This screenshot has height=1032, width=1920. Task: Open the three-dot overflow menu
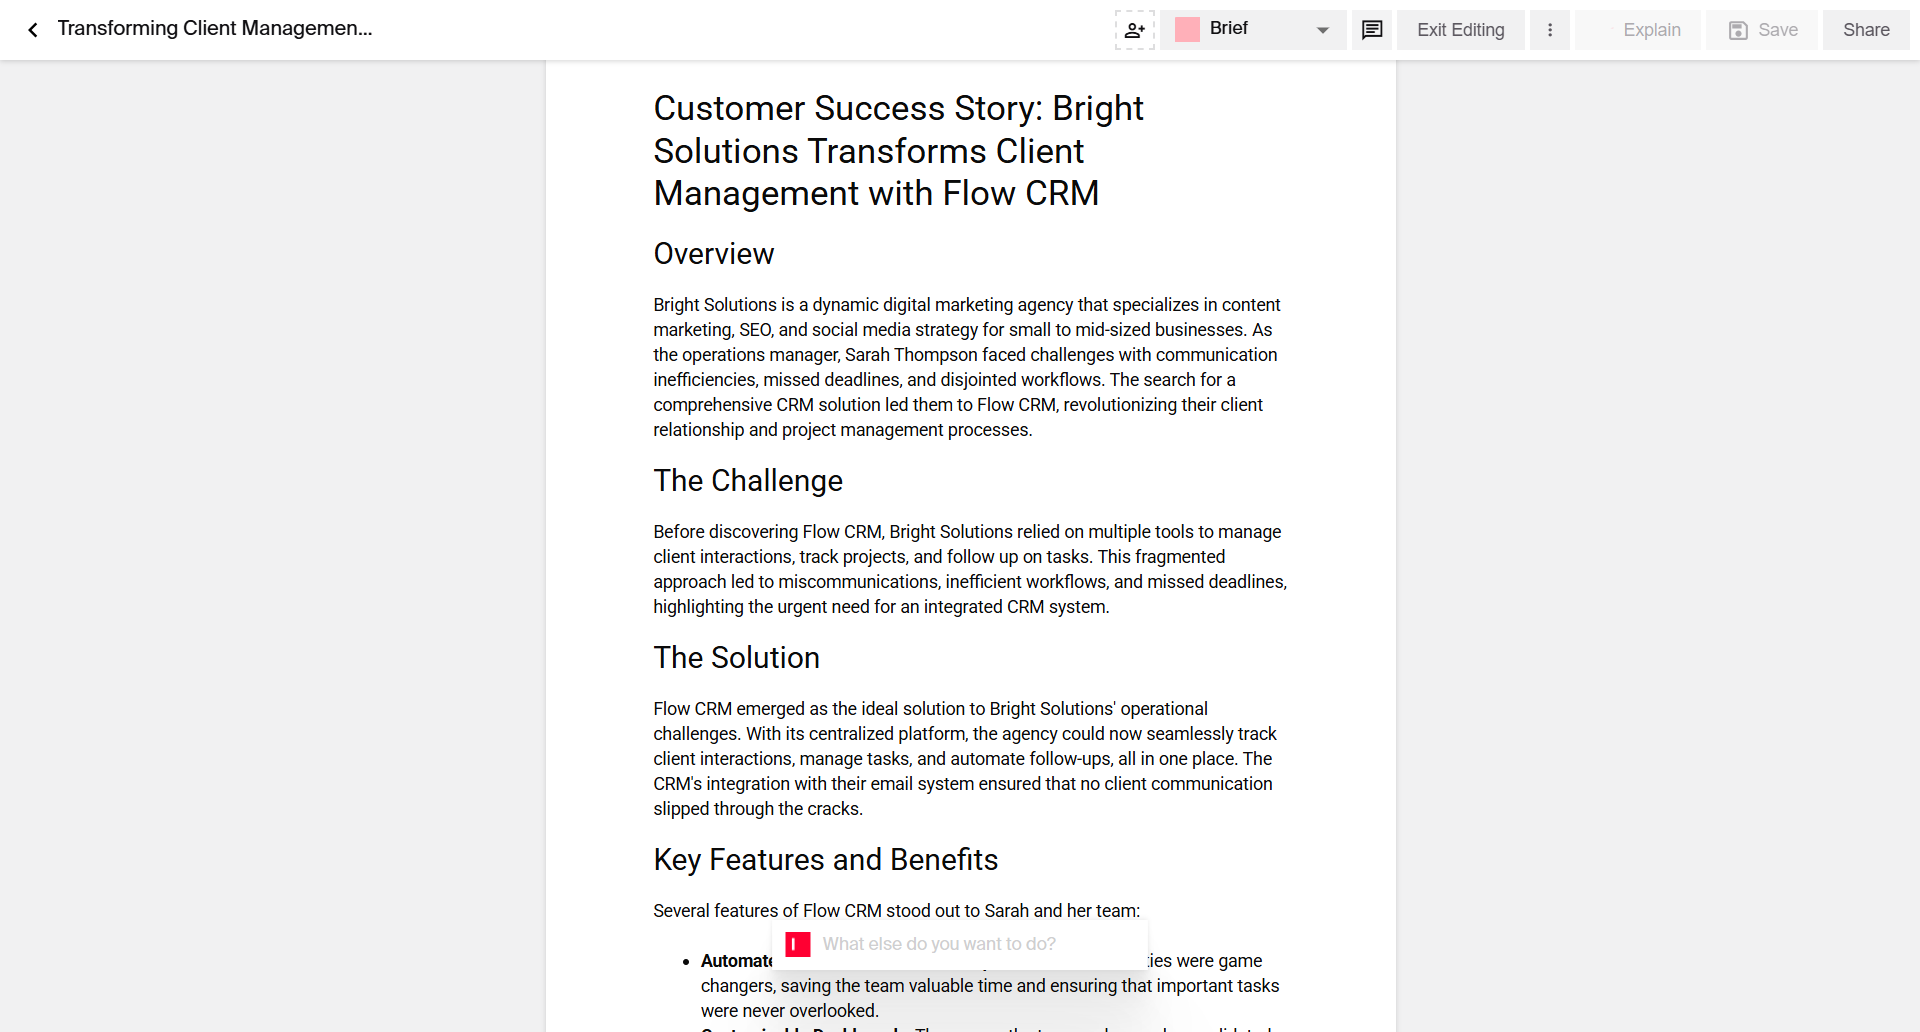pyautogui.click(x=1549, y=30)
